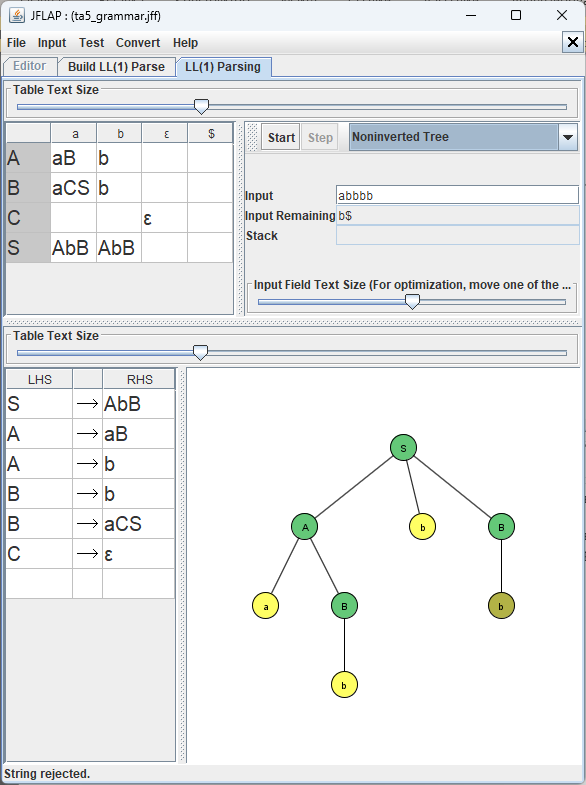Select production B → b row
This screenshot has height=785, width=586.
pos(91,494)
